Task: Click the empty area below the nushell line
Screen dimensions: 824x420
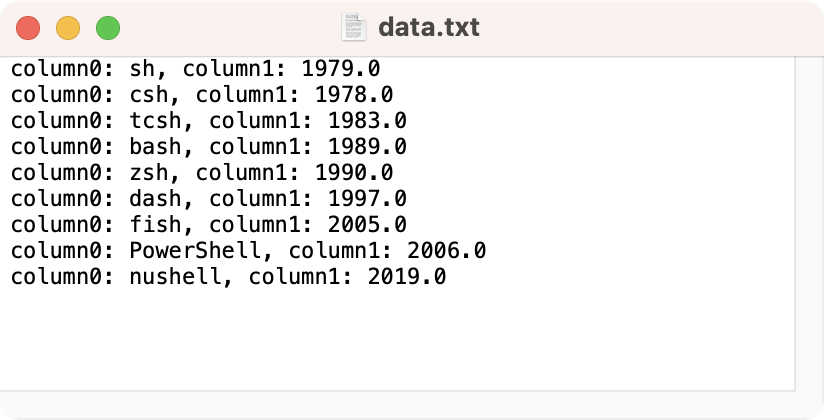Action: pos(400,340)
